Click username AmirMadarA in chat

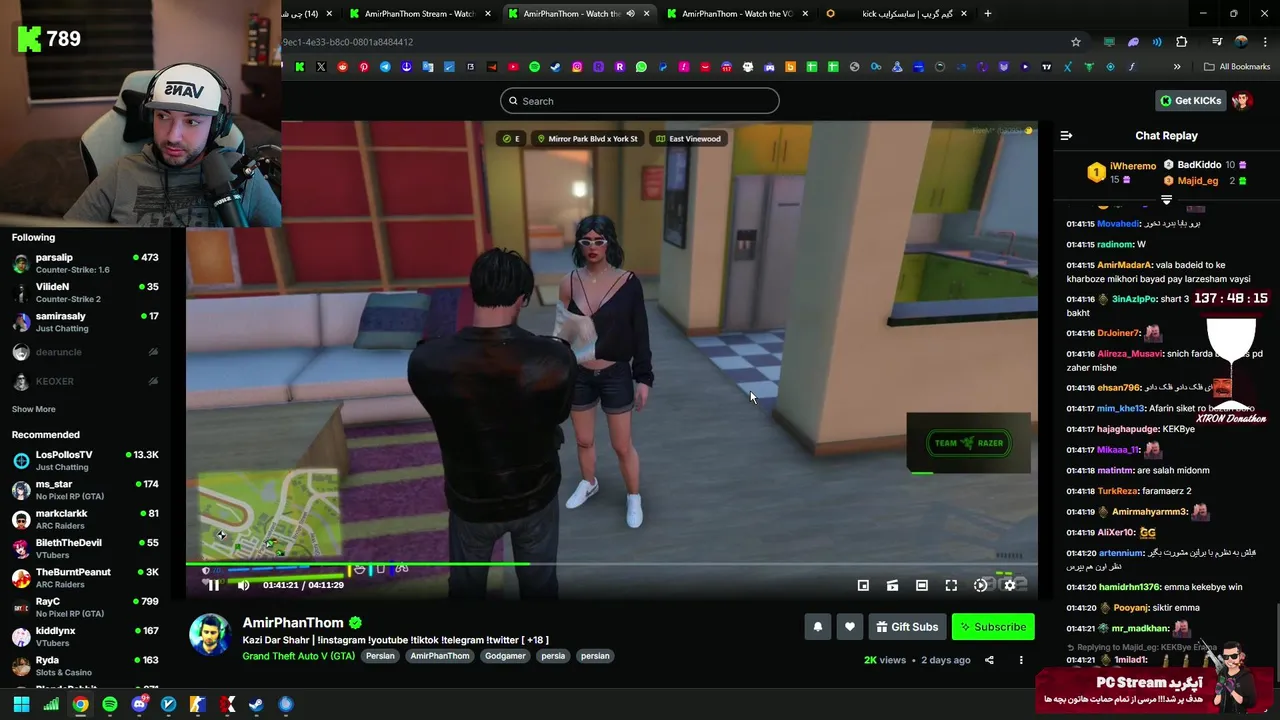click(x=1125, y=265)
